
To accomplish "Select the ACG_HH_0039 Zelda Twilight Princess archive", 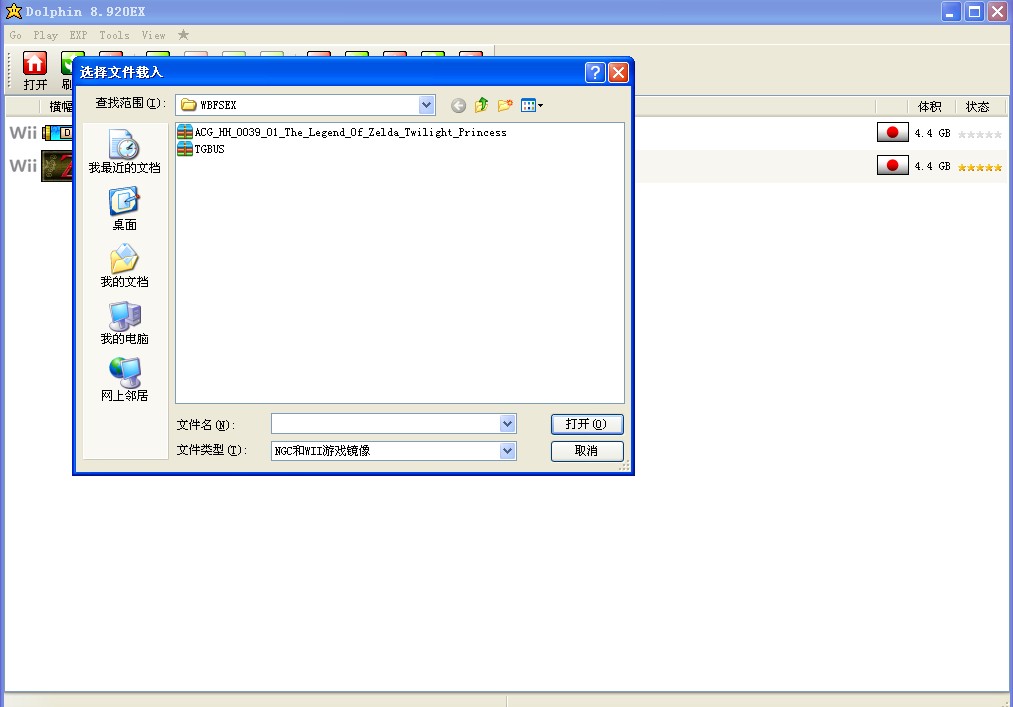I will pos(342,132).
